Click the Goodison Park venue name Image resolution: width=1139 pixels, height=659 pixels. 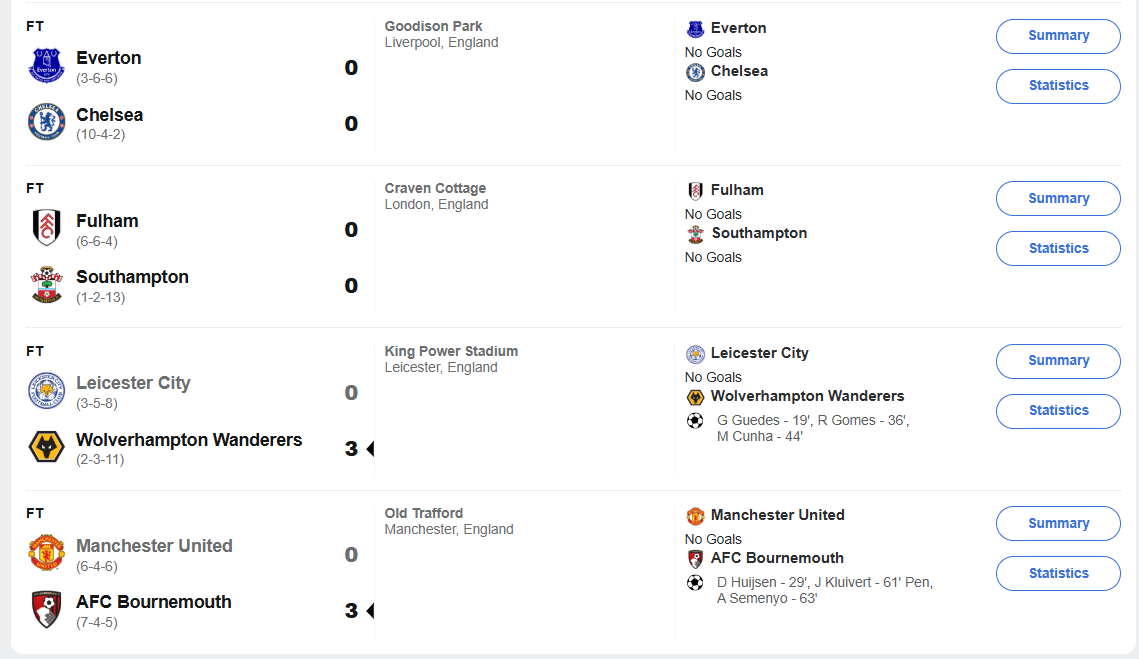coord(433,26)
